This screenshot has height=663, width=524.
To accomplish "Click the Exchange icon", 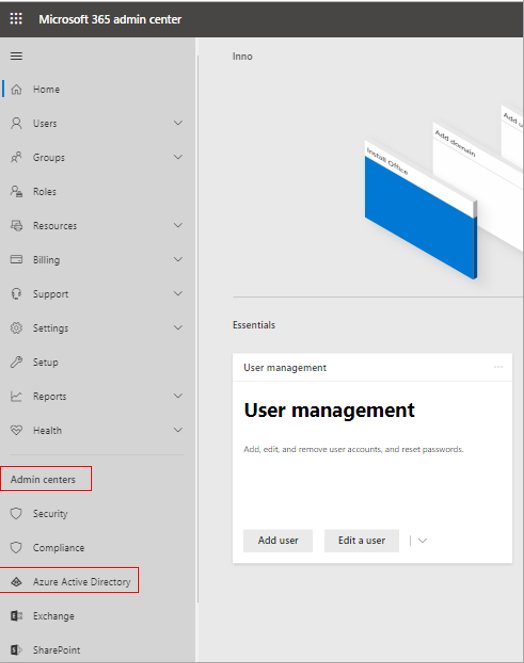I will (x=16, y=616).
